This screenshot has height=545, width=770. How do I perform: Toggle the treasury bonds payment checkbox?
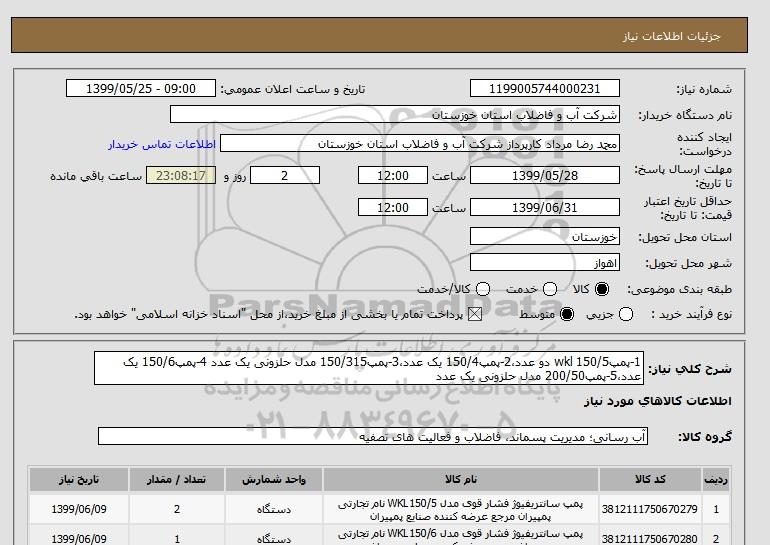(x=475, y=314)
